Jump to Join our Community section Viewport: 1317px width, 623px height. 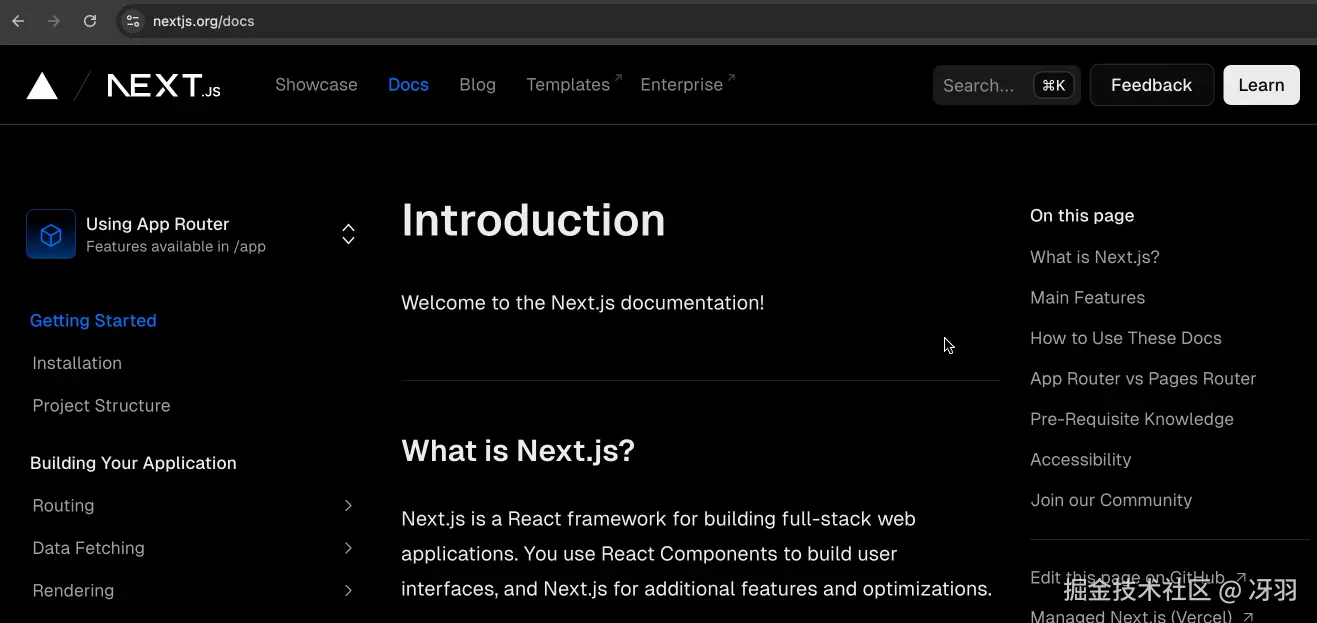pyautogui.click(x=1111, y=500)
